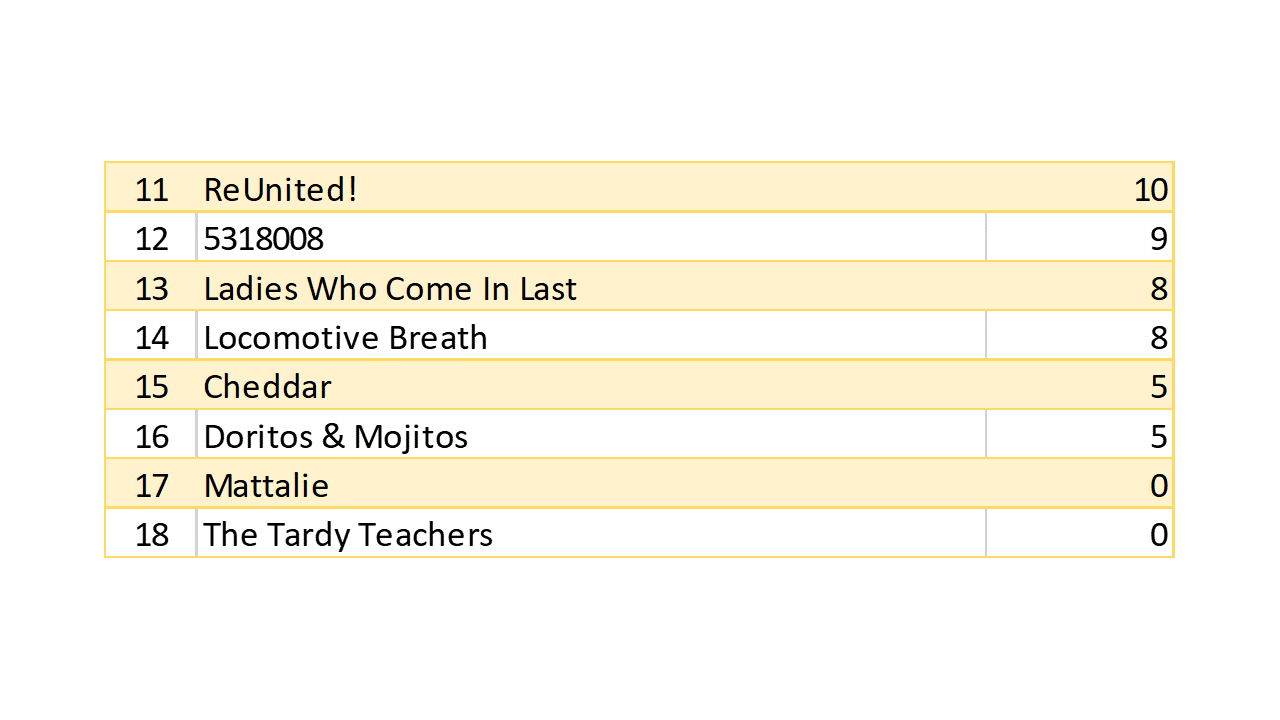Viewport: 1280px width, 720px height.
Task: Click the score 9 for 5318008
Action: point(1158,238)
